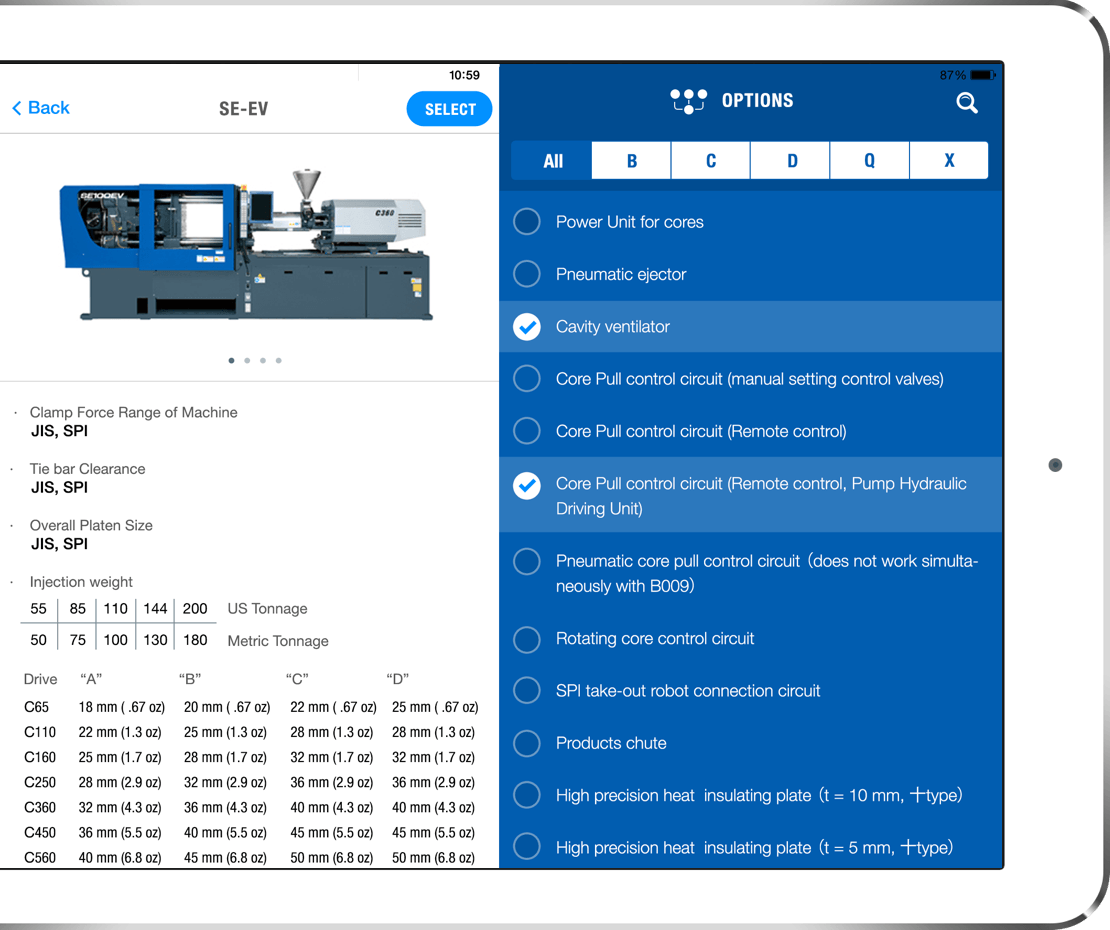Tap the blue SELECT button
The height and width of the screenshot is (930, 1110).
pos(450,109)
